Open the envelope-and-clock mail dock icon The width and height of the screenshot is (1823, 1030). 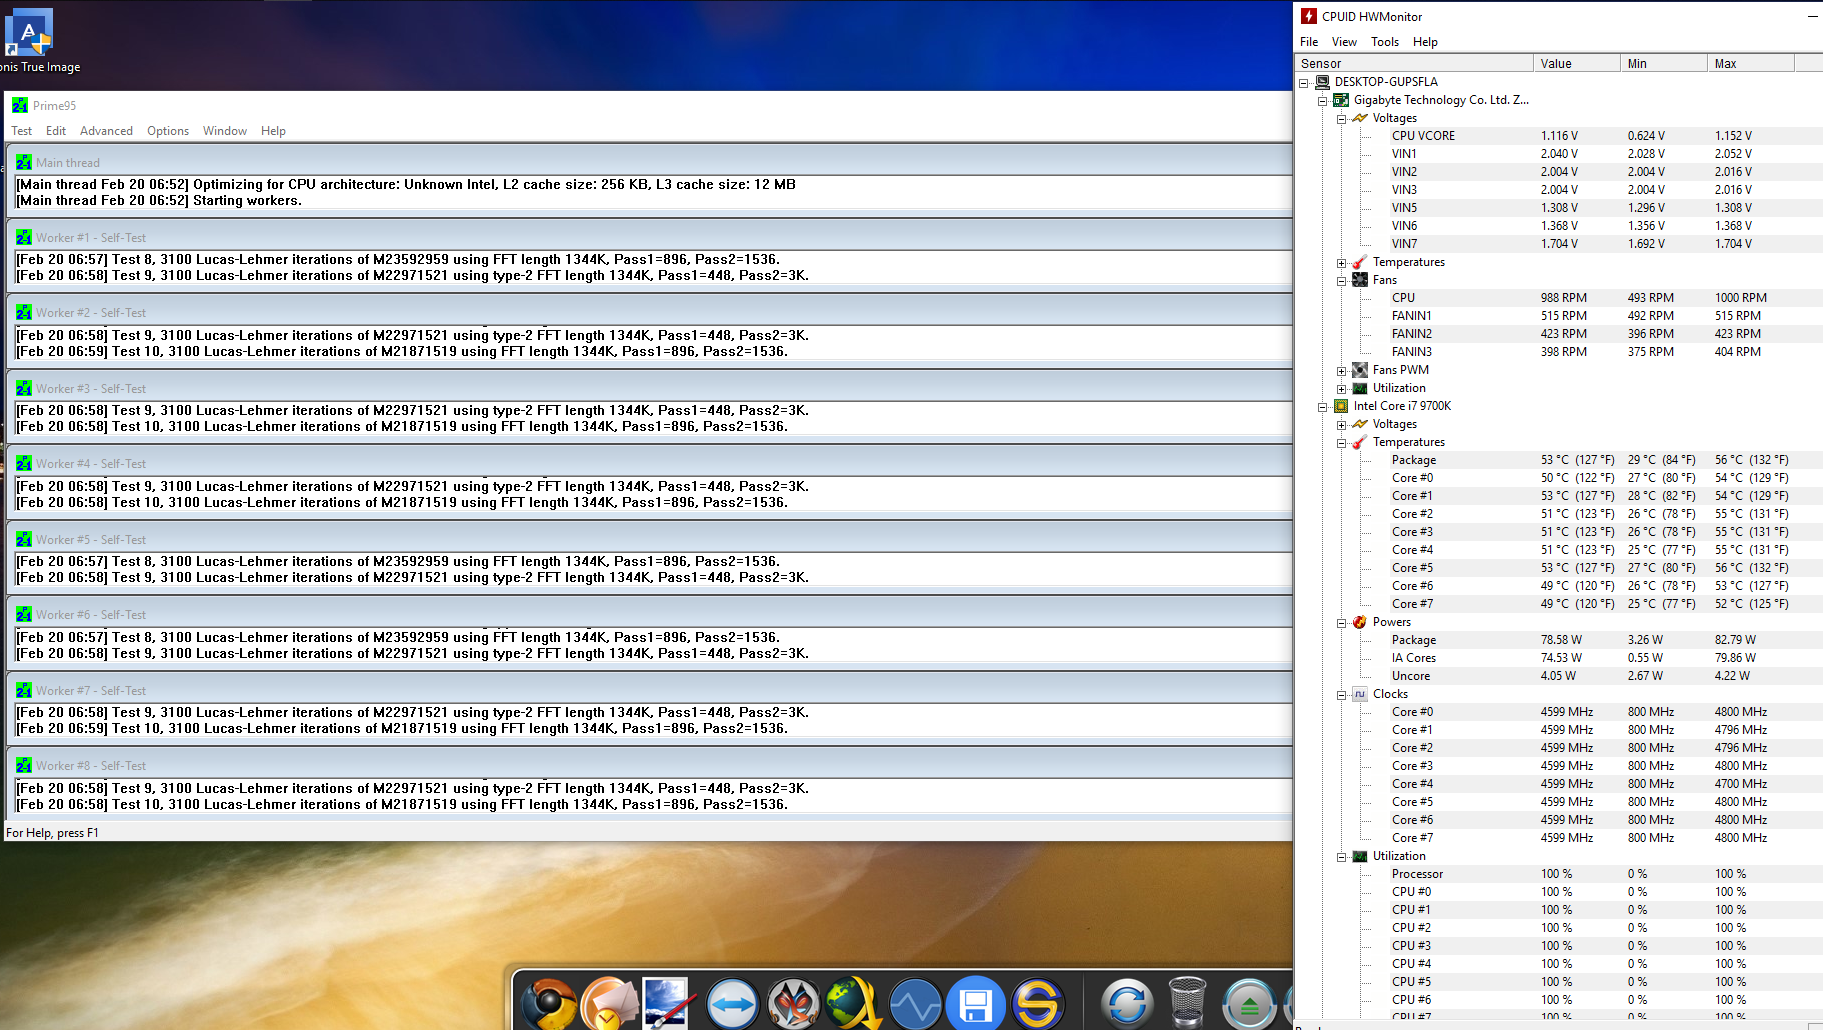609,1003
